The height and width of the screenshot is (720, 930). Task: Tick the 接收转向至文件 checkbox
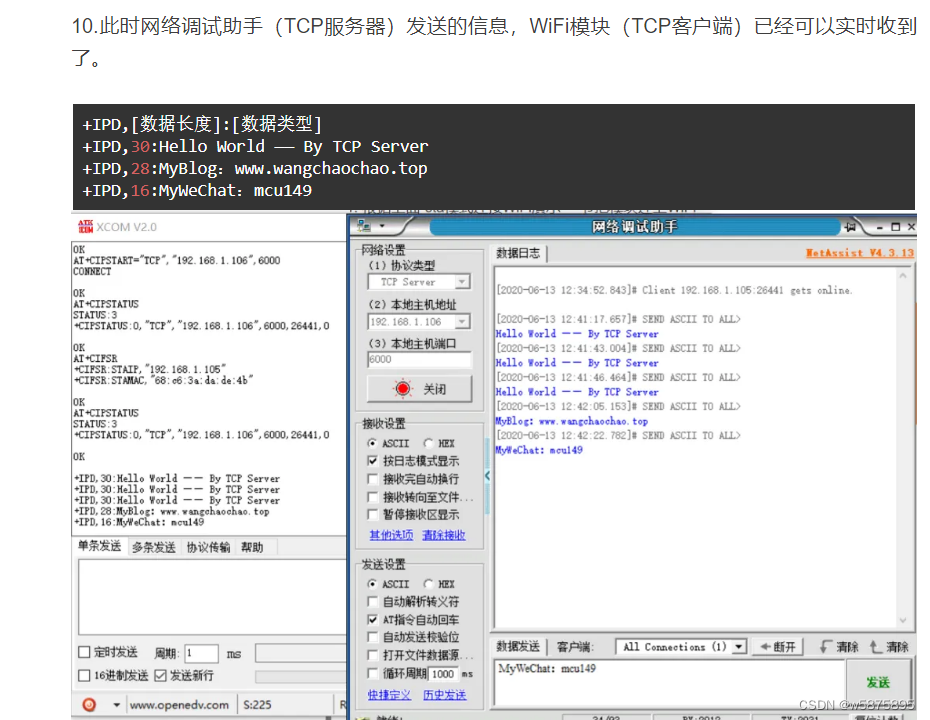click(372, 496)
